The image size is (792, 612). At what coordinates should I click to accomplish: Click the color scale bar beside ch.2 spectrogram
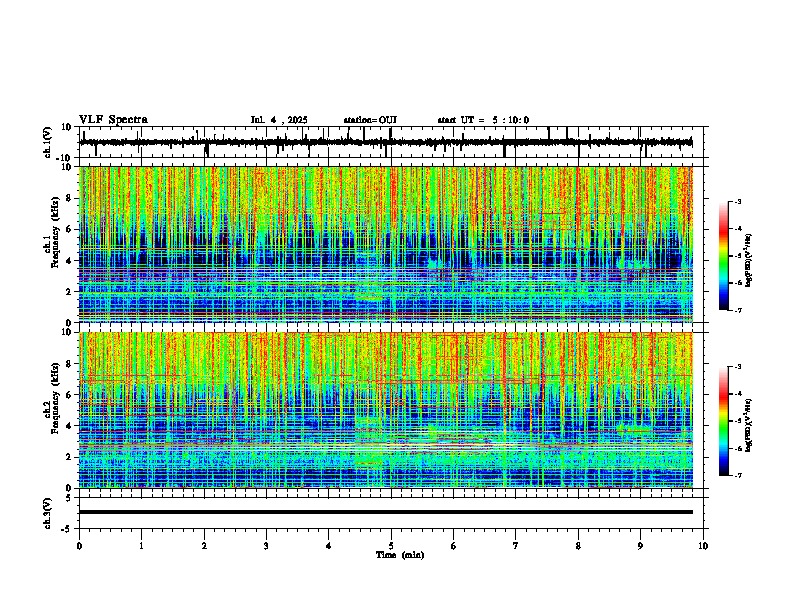(x=724, y=421)
